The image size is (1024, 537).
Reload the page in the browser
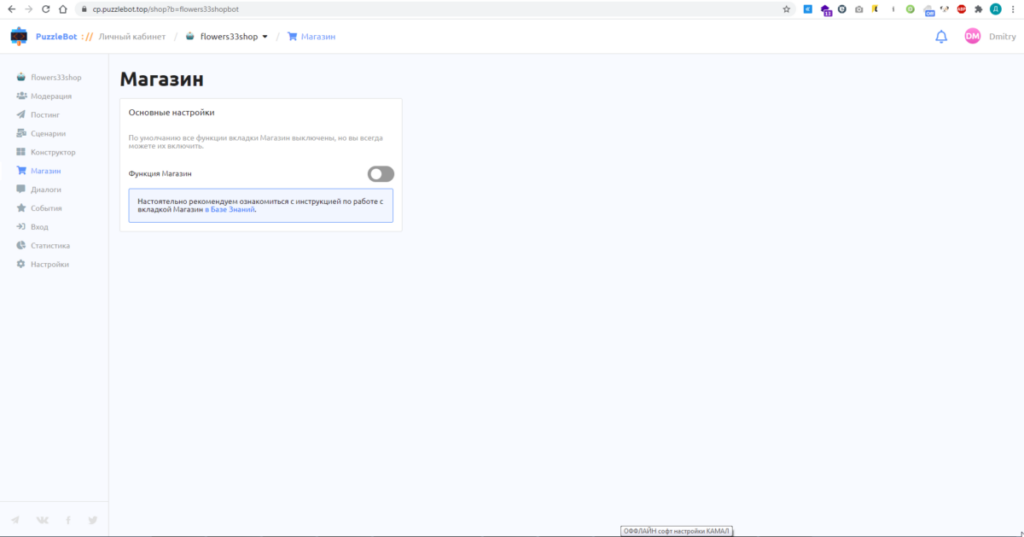click(x=46, y=9)
